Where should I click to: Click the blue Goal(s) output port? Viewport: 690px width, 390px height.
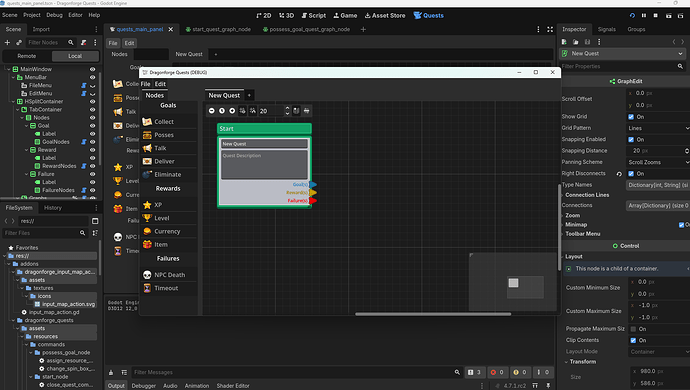[313, 184]
